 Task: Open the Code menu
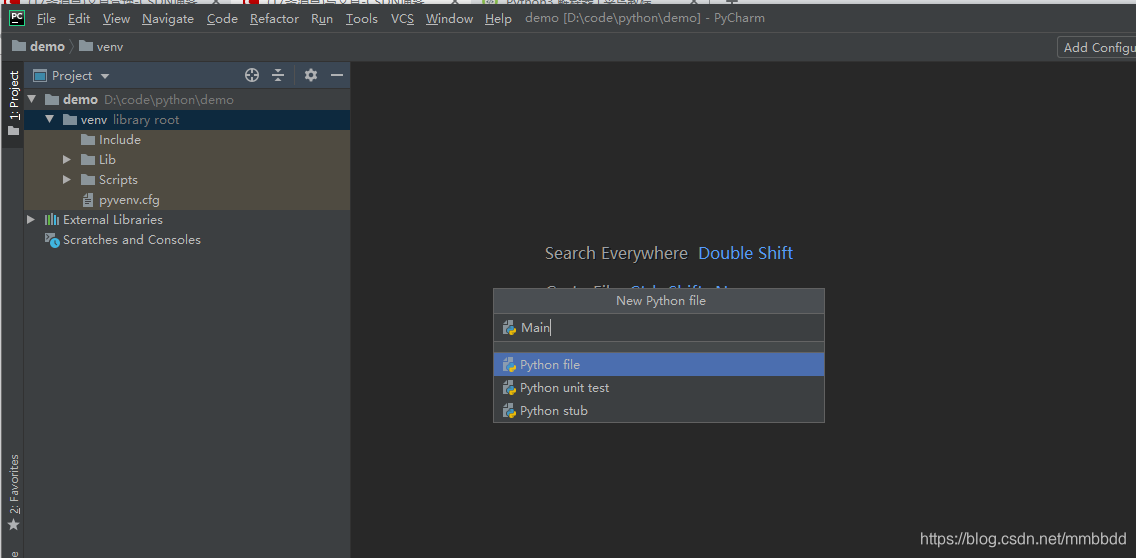(x=222, y=19)
